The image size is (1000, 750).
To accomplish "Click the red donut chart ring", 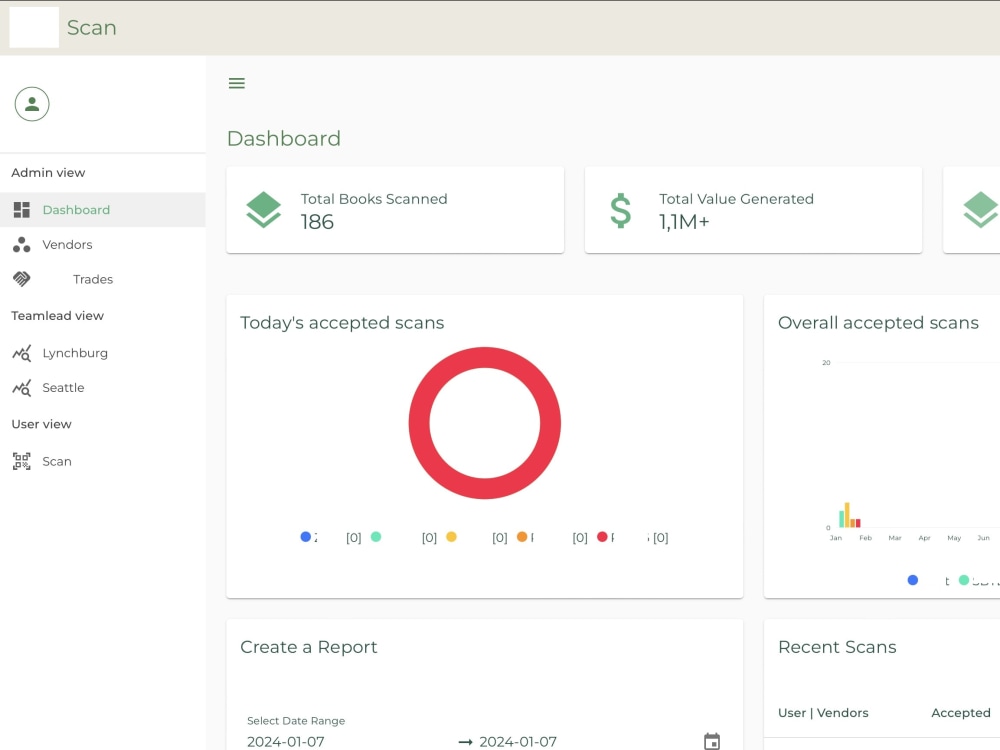I will (485, 358).
